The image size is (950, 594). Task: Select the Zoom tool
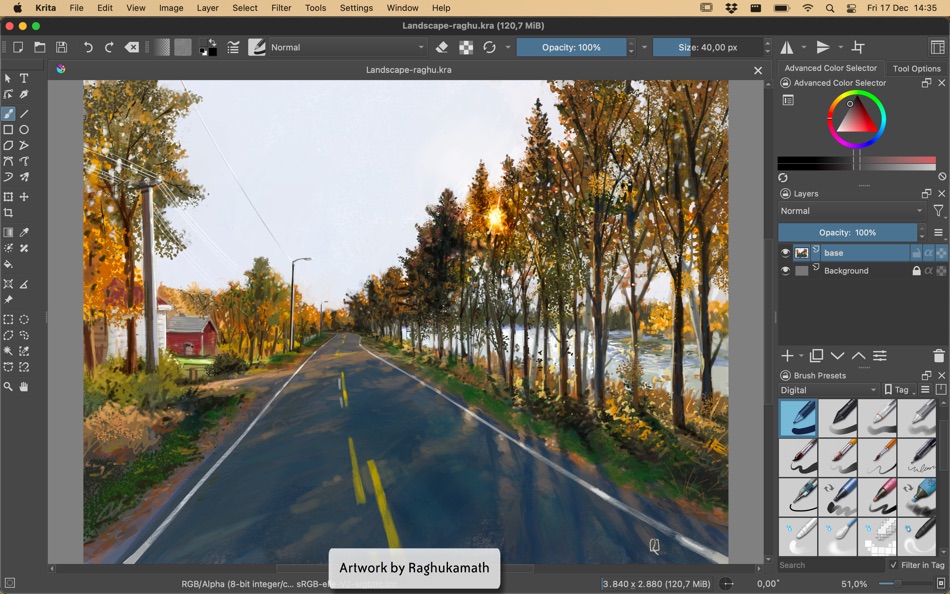(8, 386)
